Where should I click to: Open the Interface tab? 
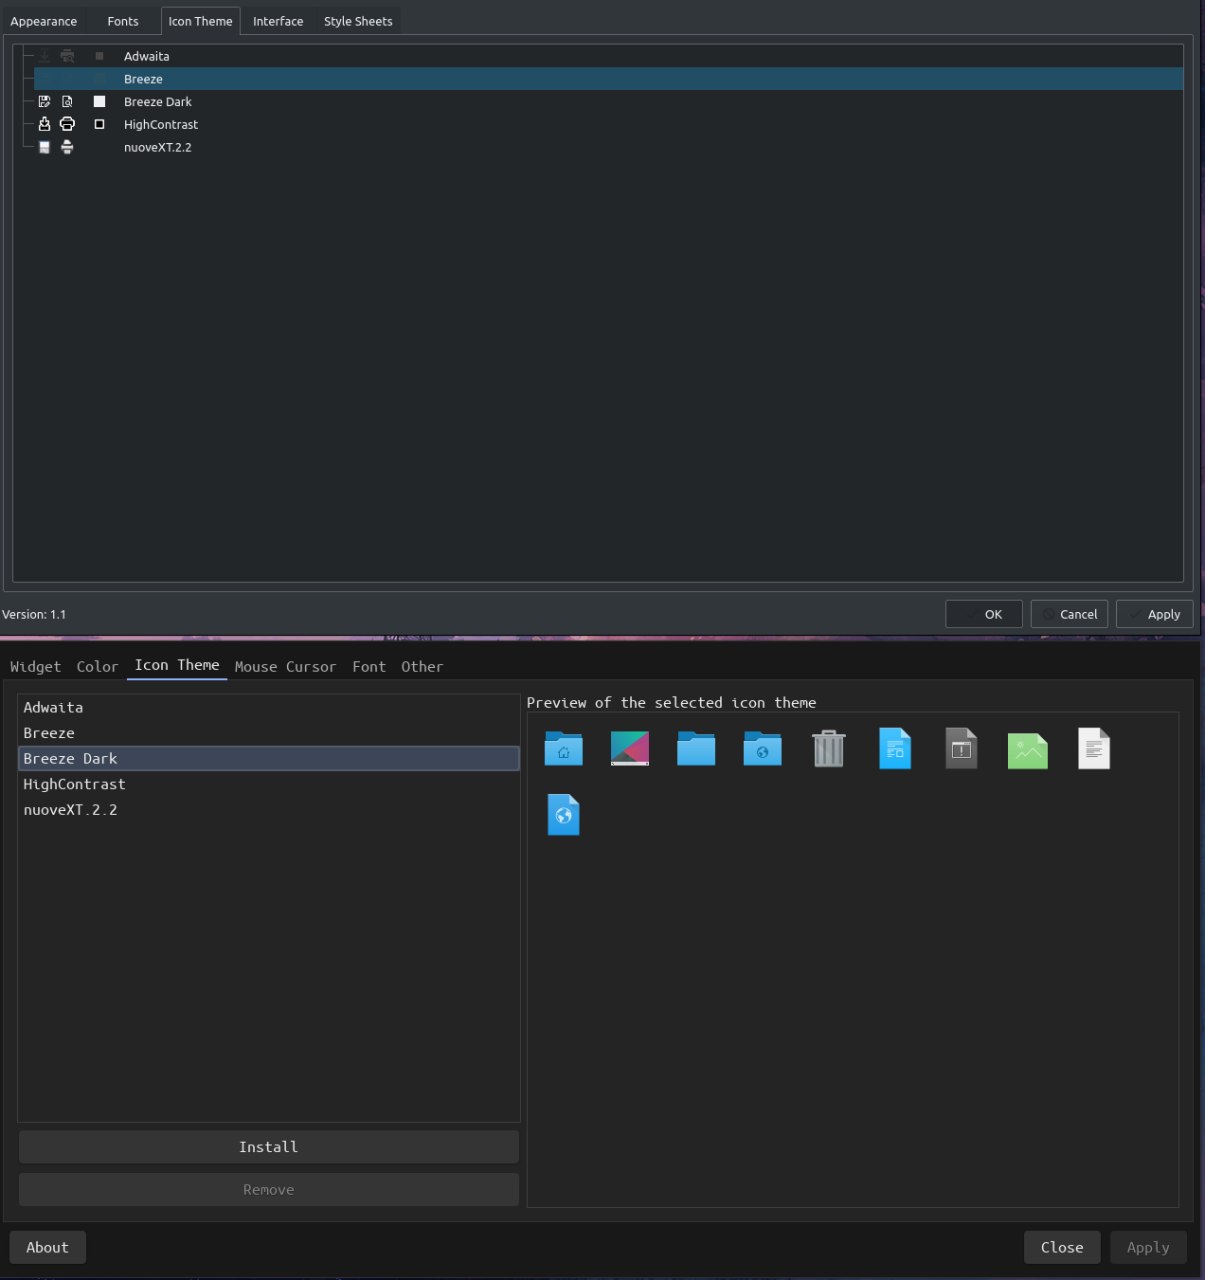tap(278, 21)
